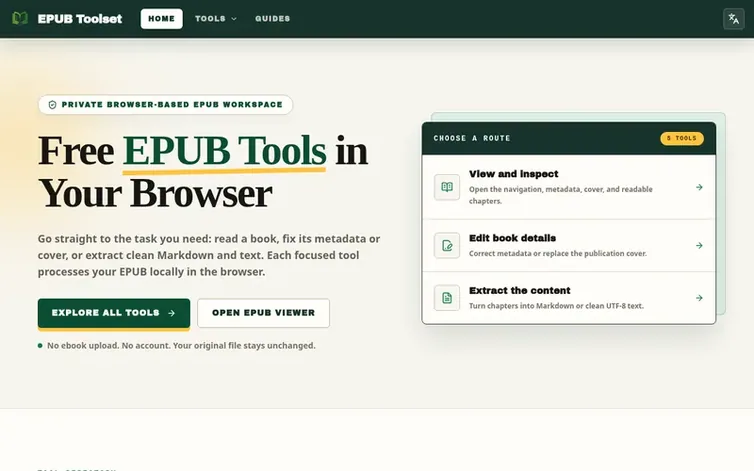This screenshot has width=754, height=471.
Task: Click the Explore All Tools button
Action: point(114,313)
